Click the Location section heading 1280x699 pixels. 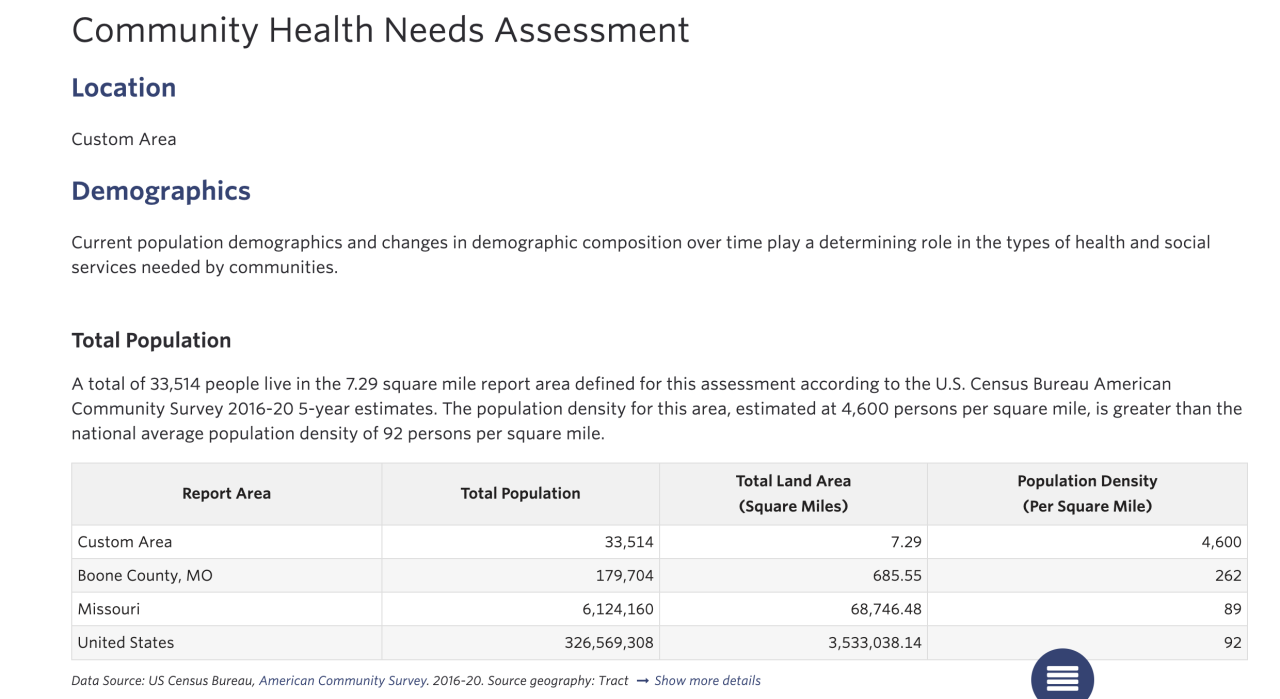tap(124, 88)
